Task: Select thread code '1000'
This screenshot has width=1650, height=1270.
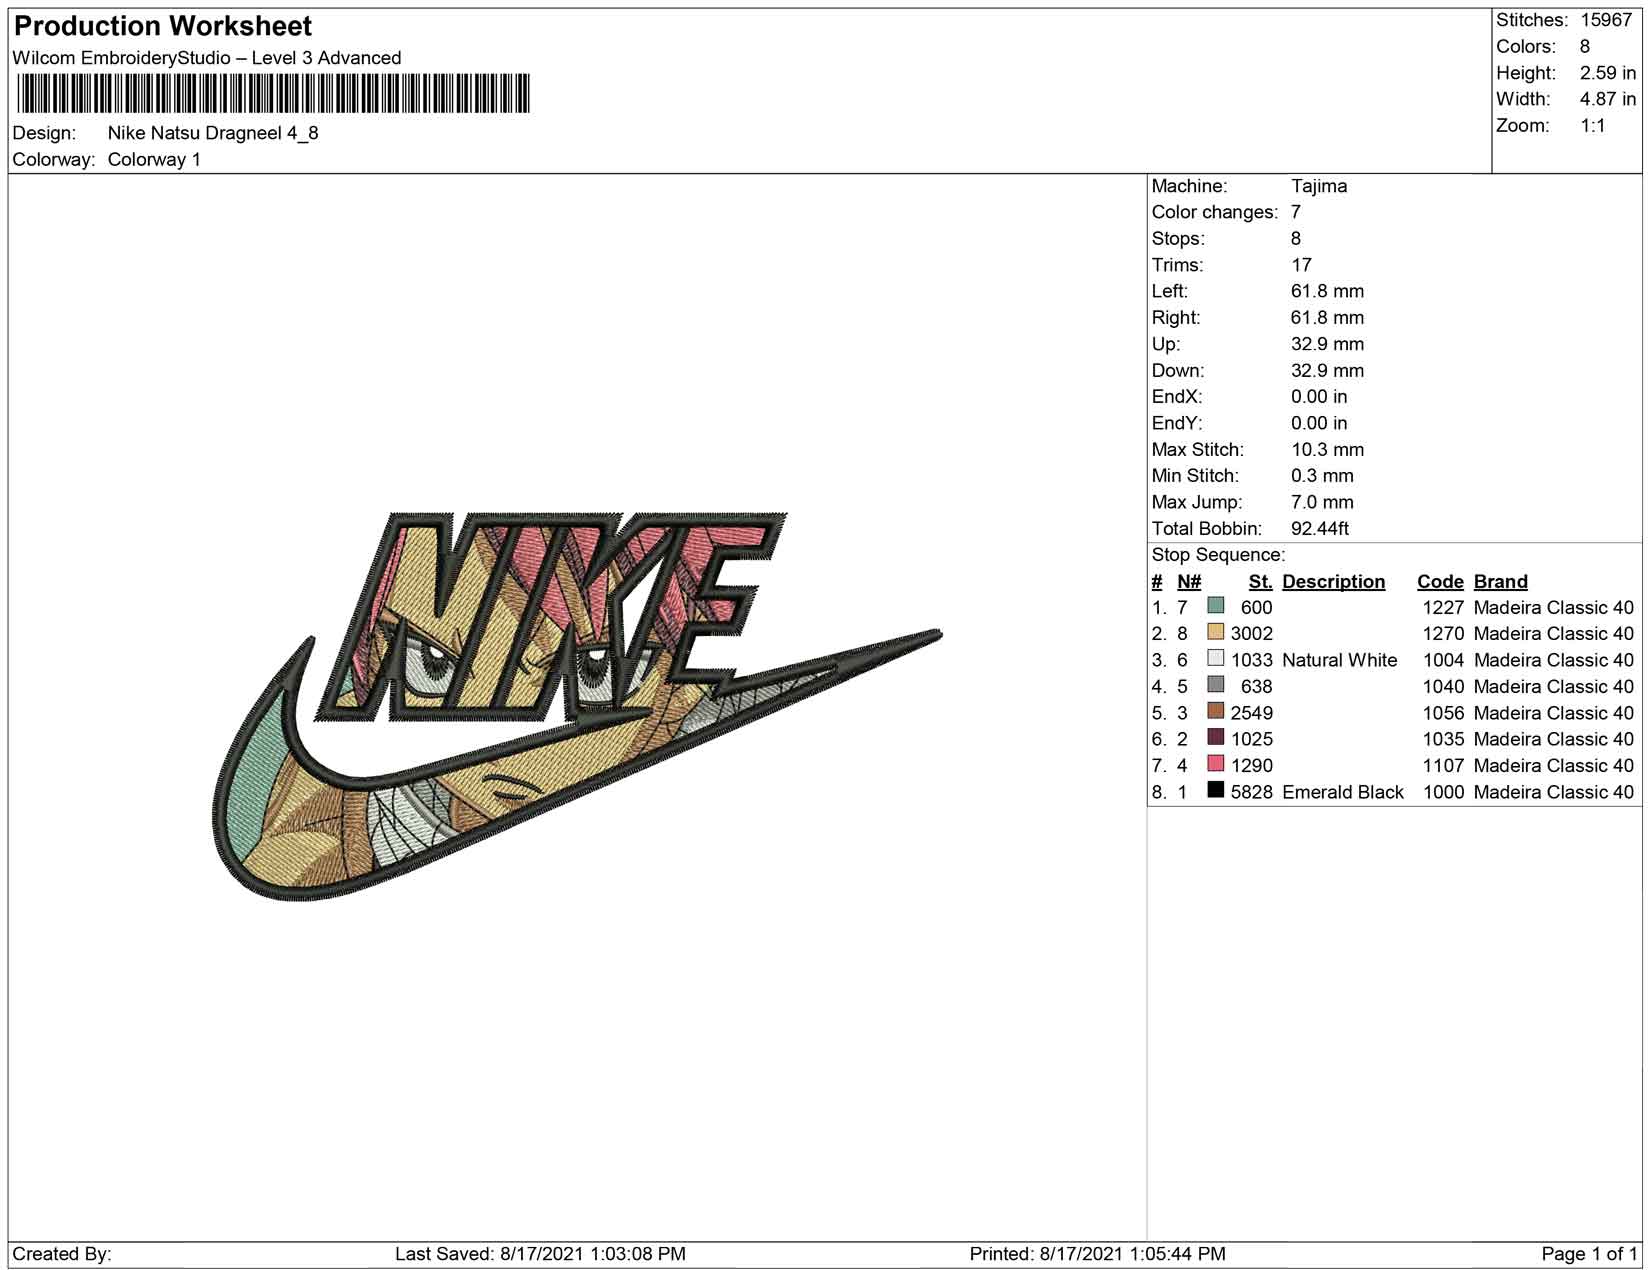Action: pos(1443,792)
